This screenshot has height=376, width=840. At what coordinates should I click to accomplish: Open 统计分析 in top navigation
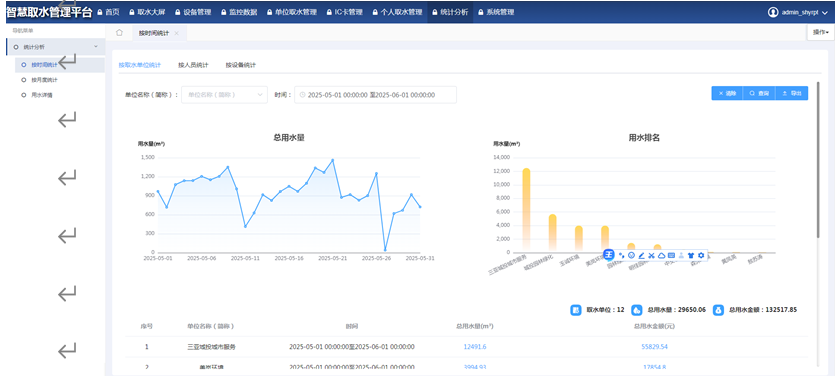point(450,12)
